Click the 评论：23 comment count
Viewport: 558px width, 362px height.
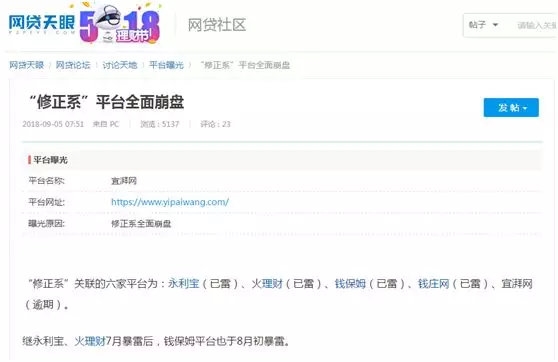(x=215, y=124)
